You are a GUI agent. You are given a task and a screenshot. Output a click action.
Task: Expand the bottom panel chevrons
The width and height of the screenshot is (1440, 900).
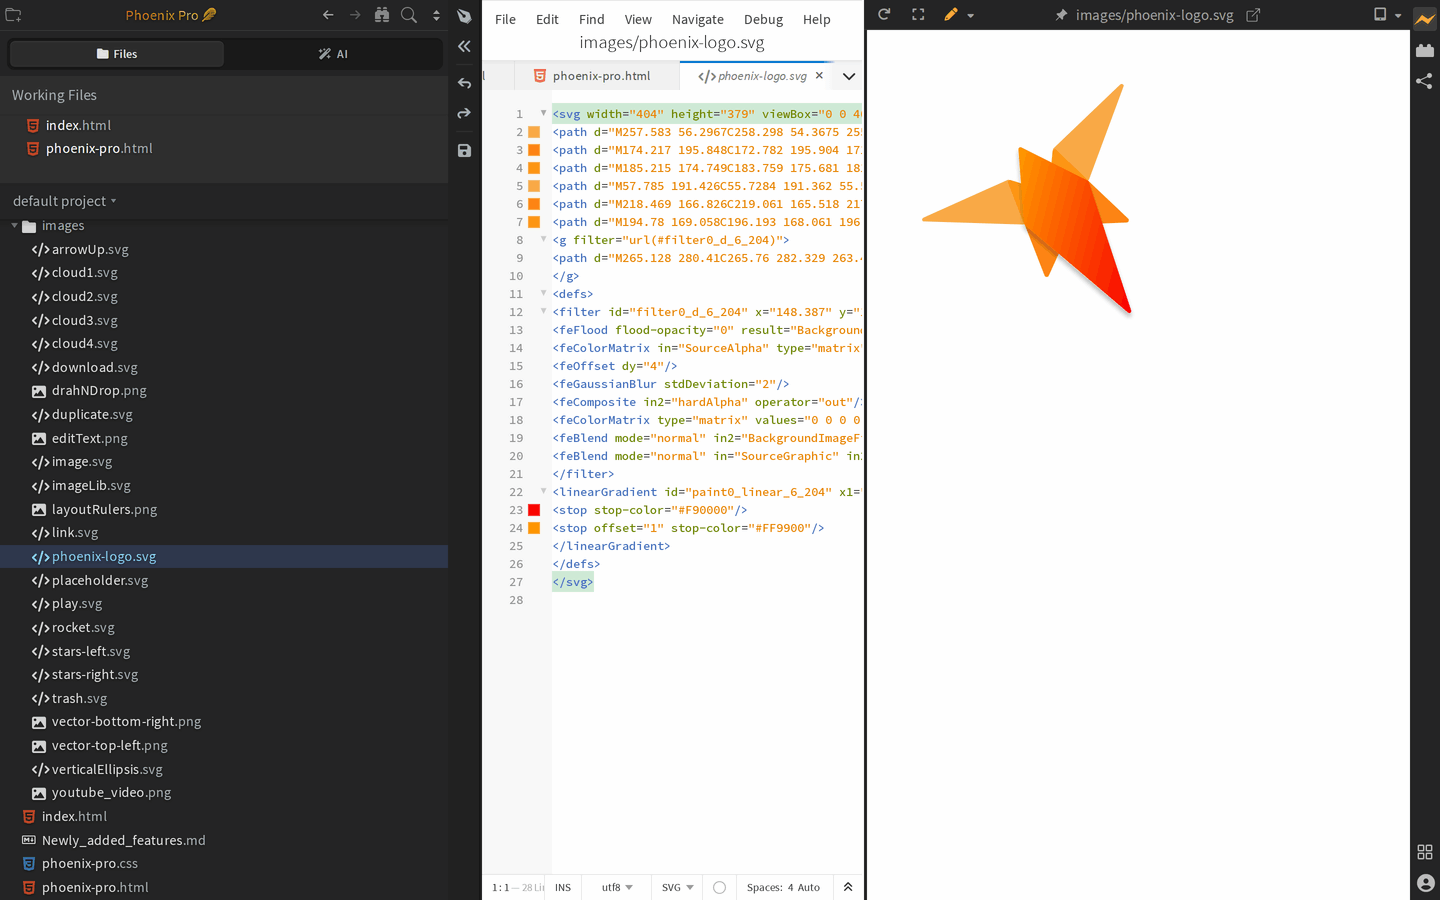point(848,887)
